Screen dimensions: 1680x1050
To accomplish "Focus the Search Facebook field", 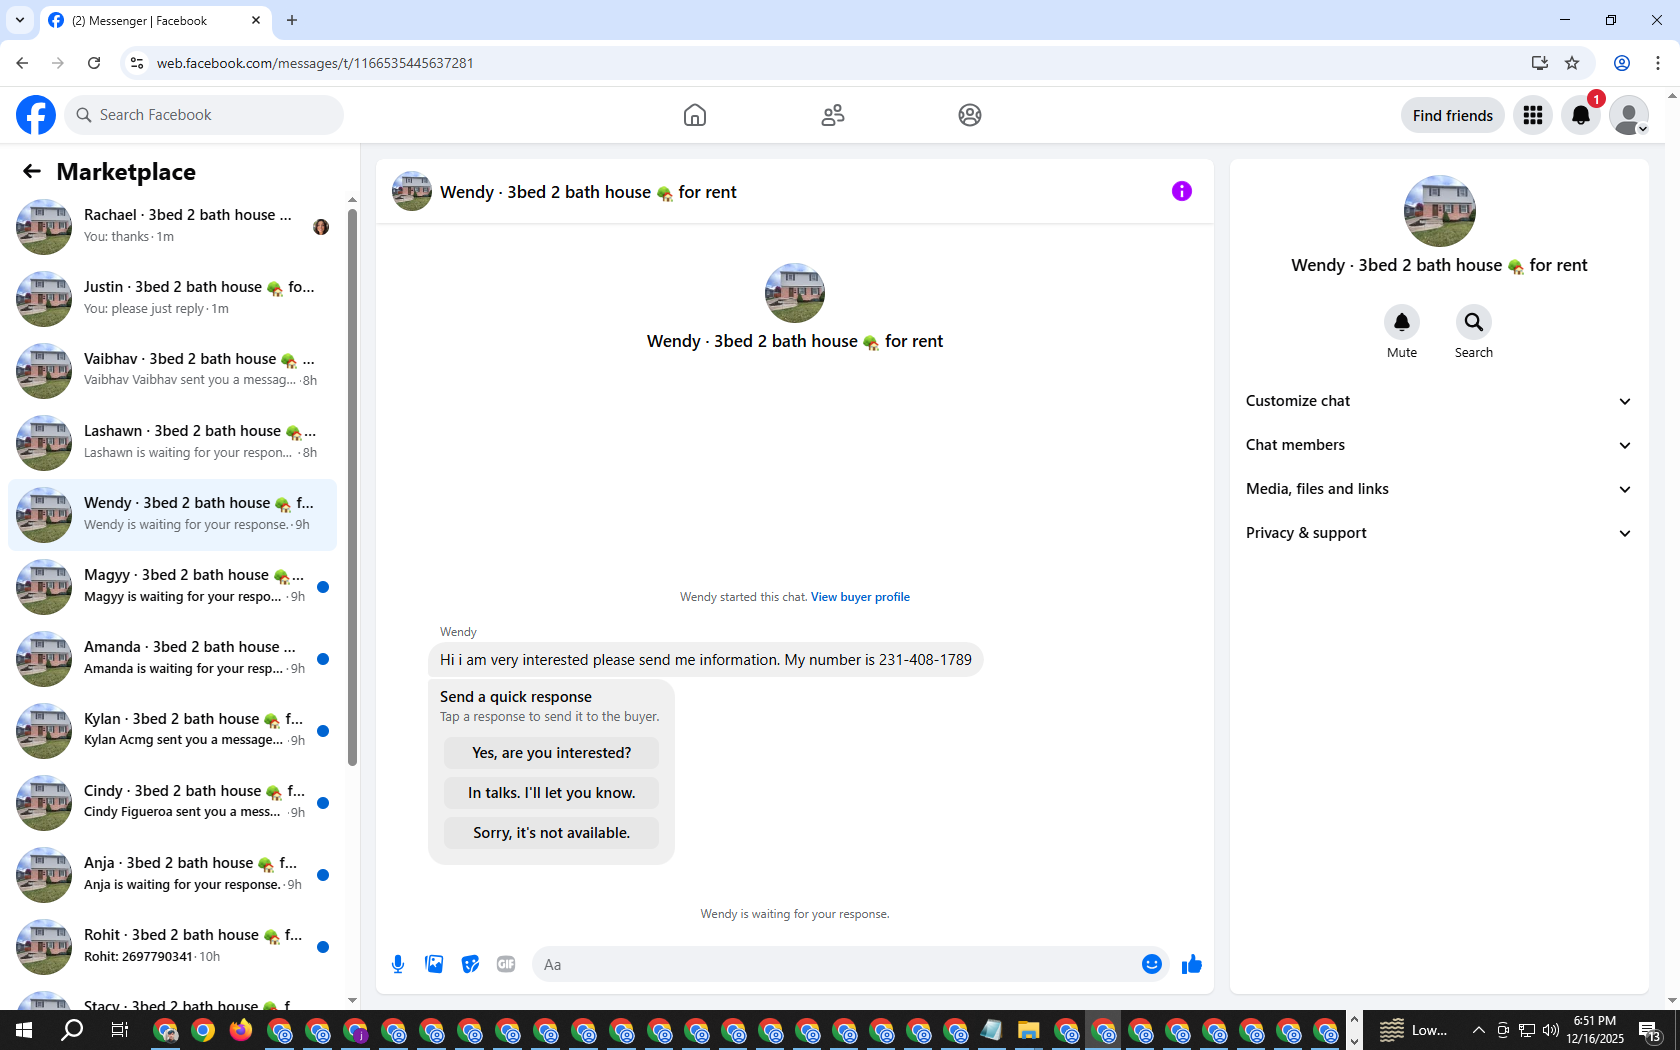I will (x=204, y=115).
